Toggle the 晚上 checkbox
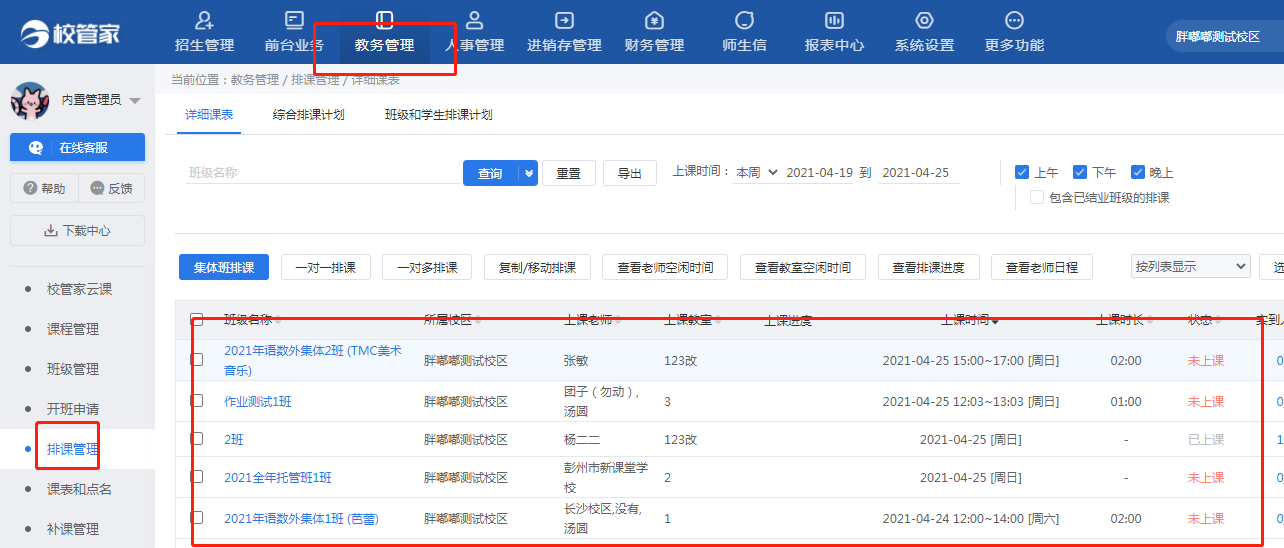Image resolution: width=1284 pixels, height=548 pixels. [1138, 172]
